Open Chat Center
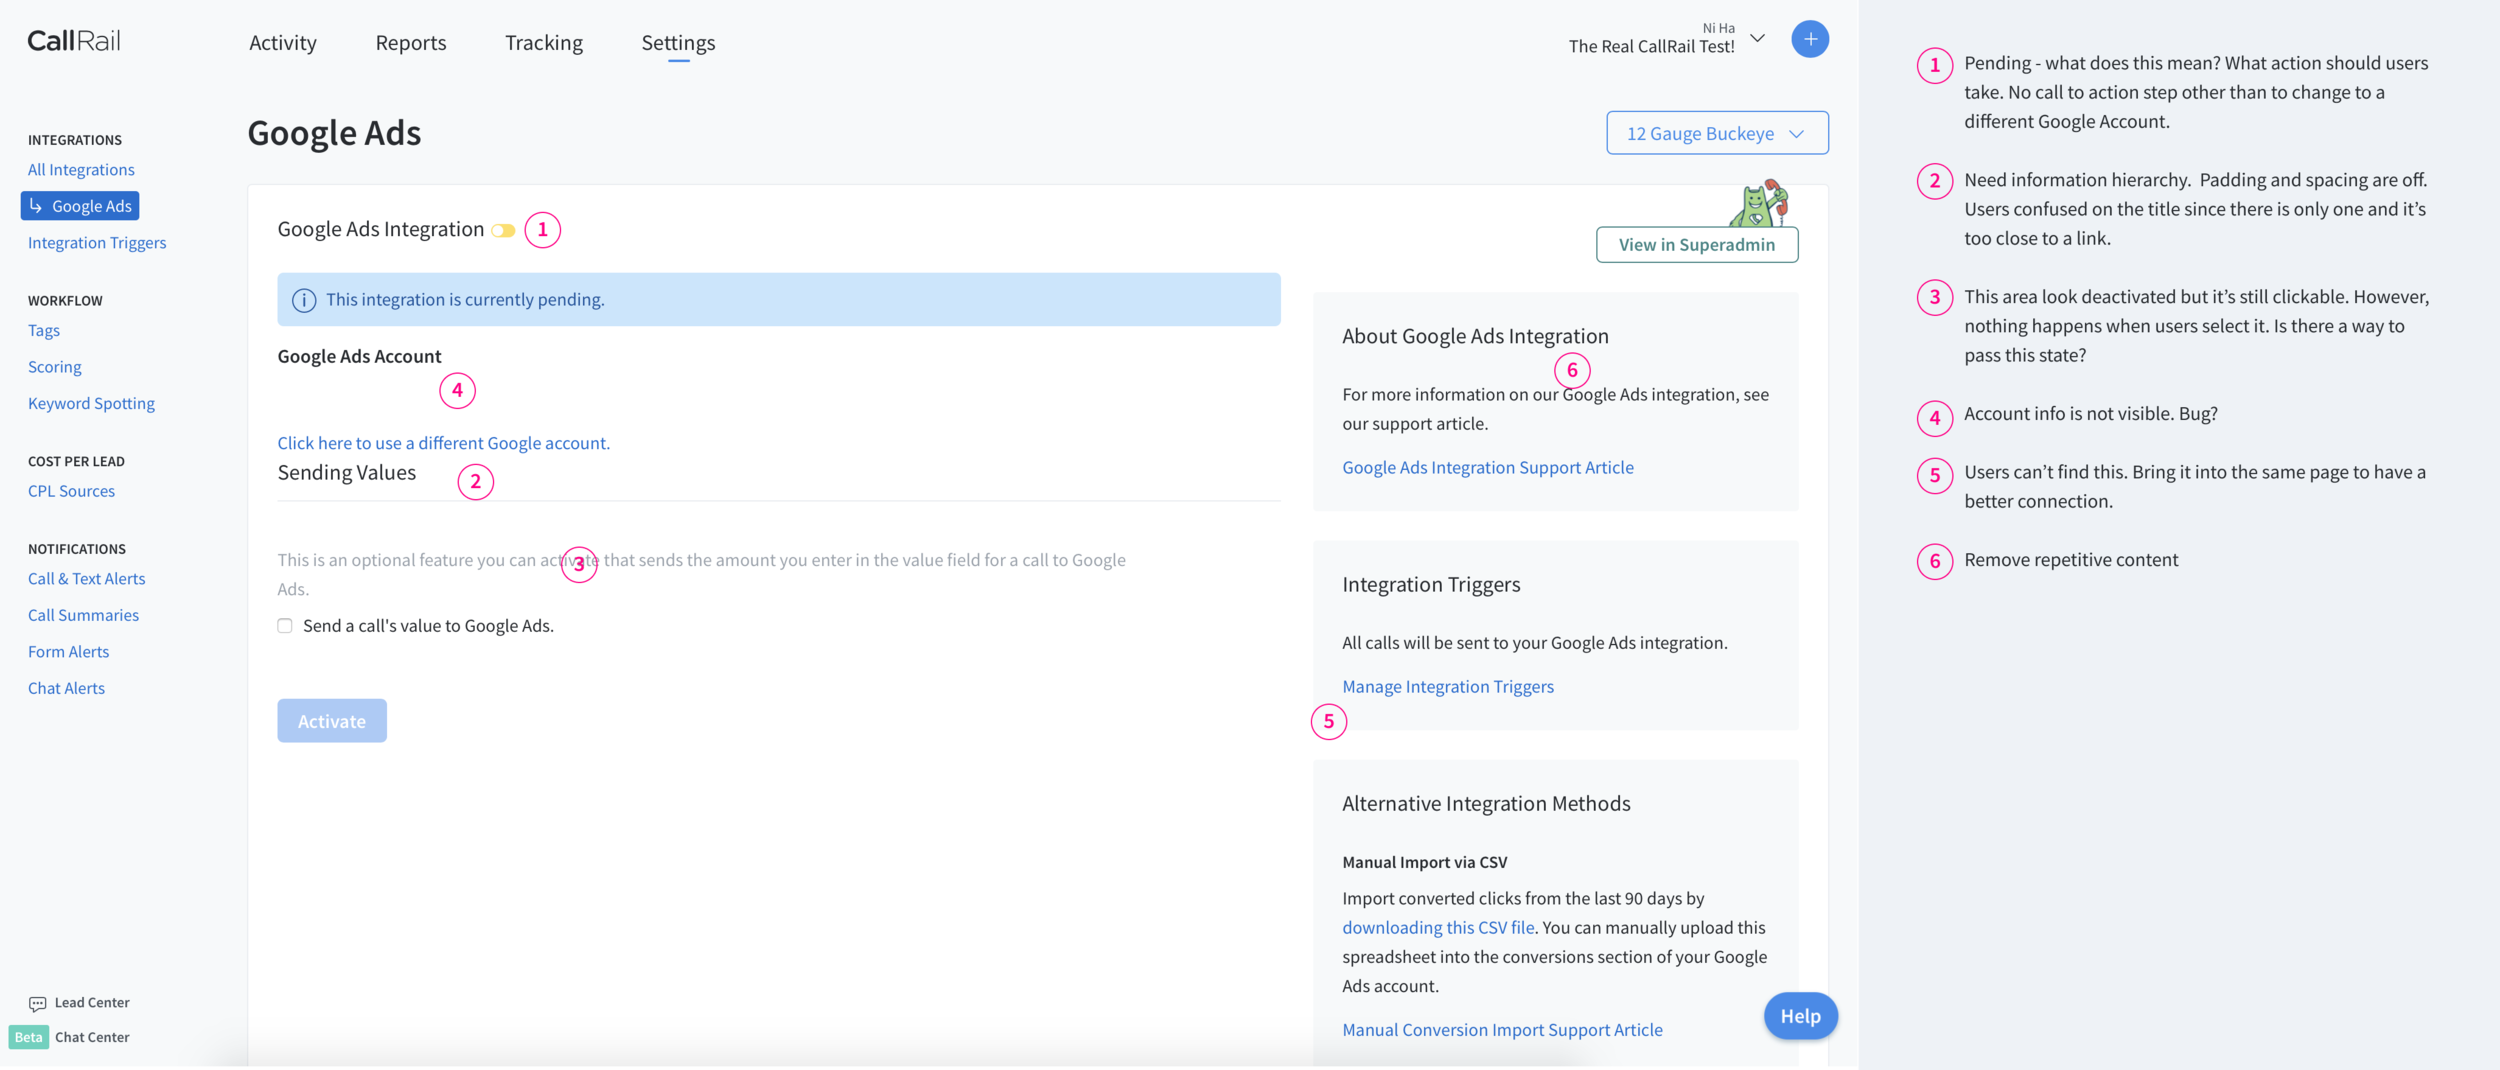The image size is (2500, 1070). (x=92, y=1037)
